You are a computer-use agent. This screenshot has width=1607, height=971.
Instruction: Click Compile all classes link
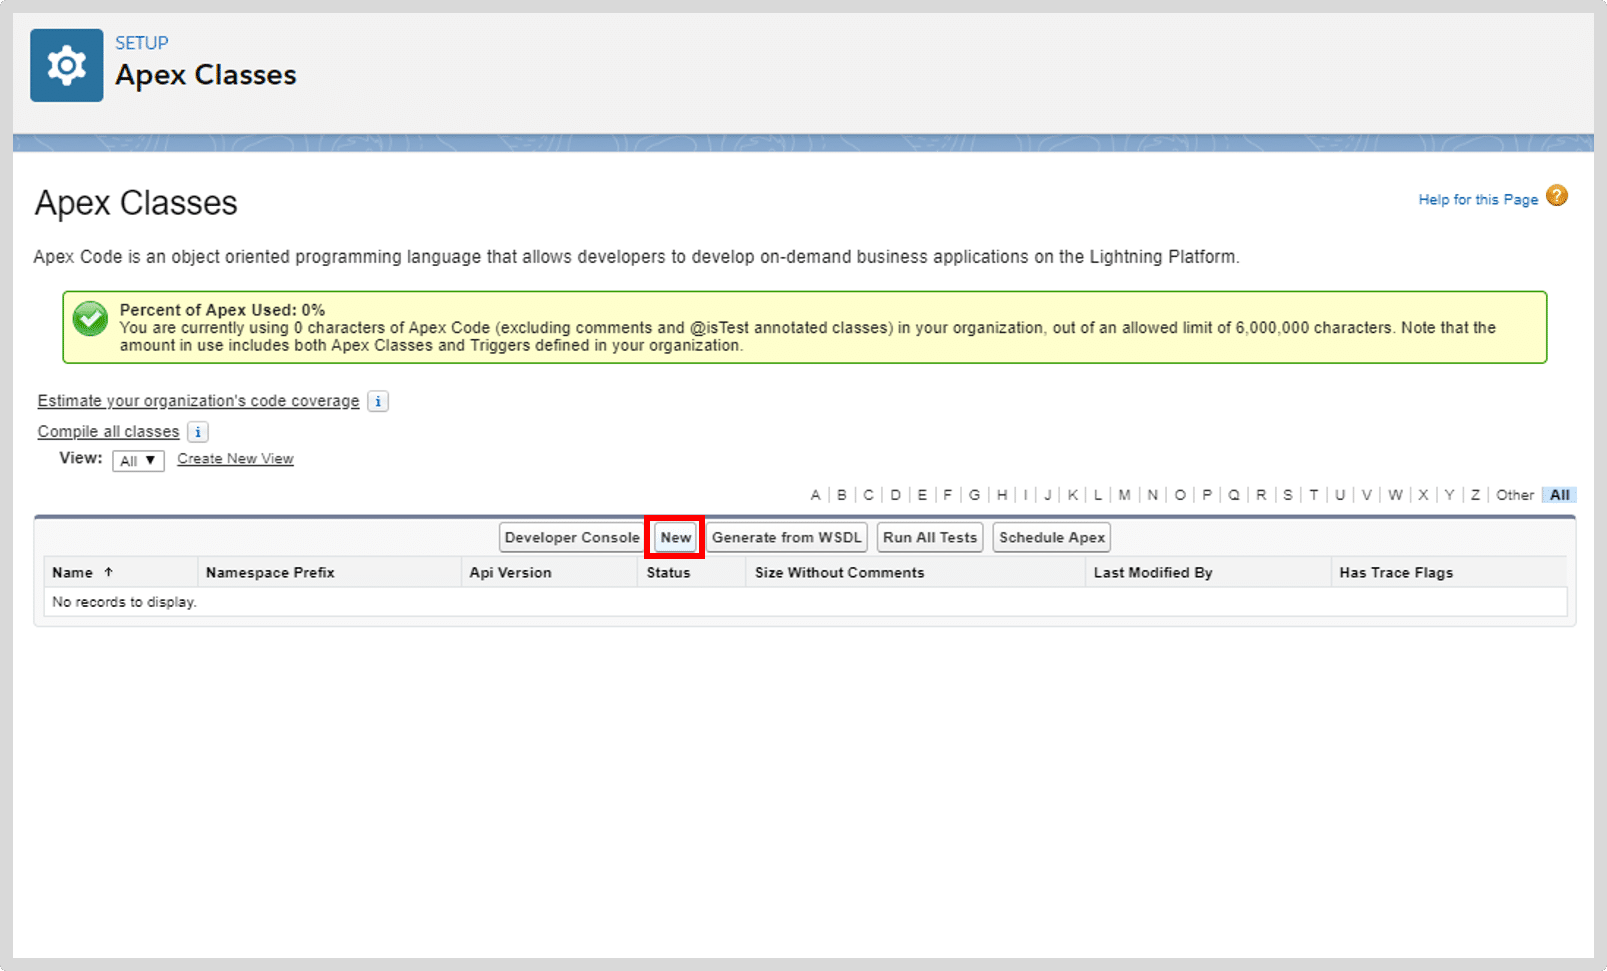point(108,432)
